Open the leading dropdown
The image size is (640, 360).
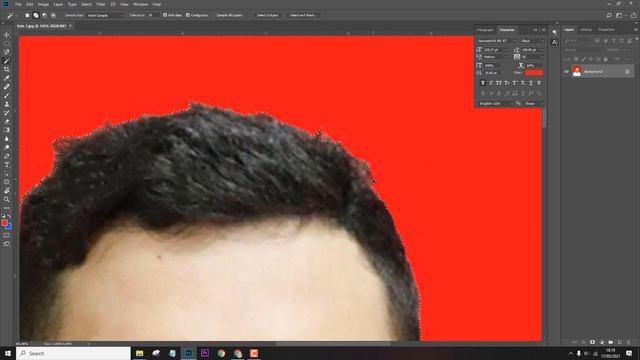coord(533,50)
